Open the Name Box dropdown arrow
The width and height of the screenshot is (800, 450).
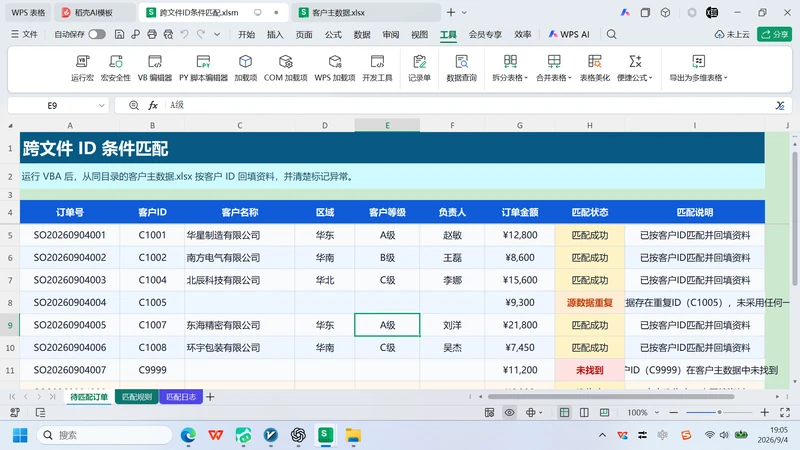(102, 106)
